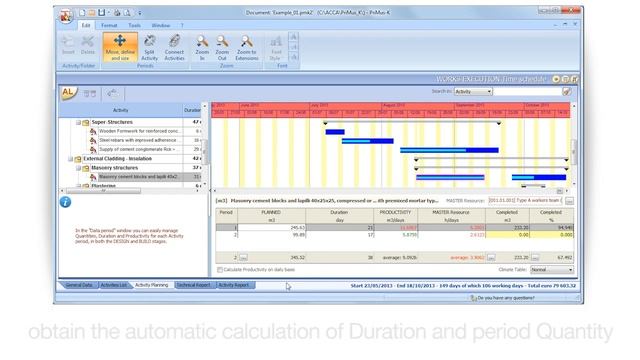Select the Activity Planning tab
The height and width of the screenshot is (360, 640).
point(151,285)
